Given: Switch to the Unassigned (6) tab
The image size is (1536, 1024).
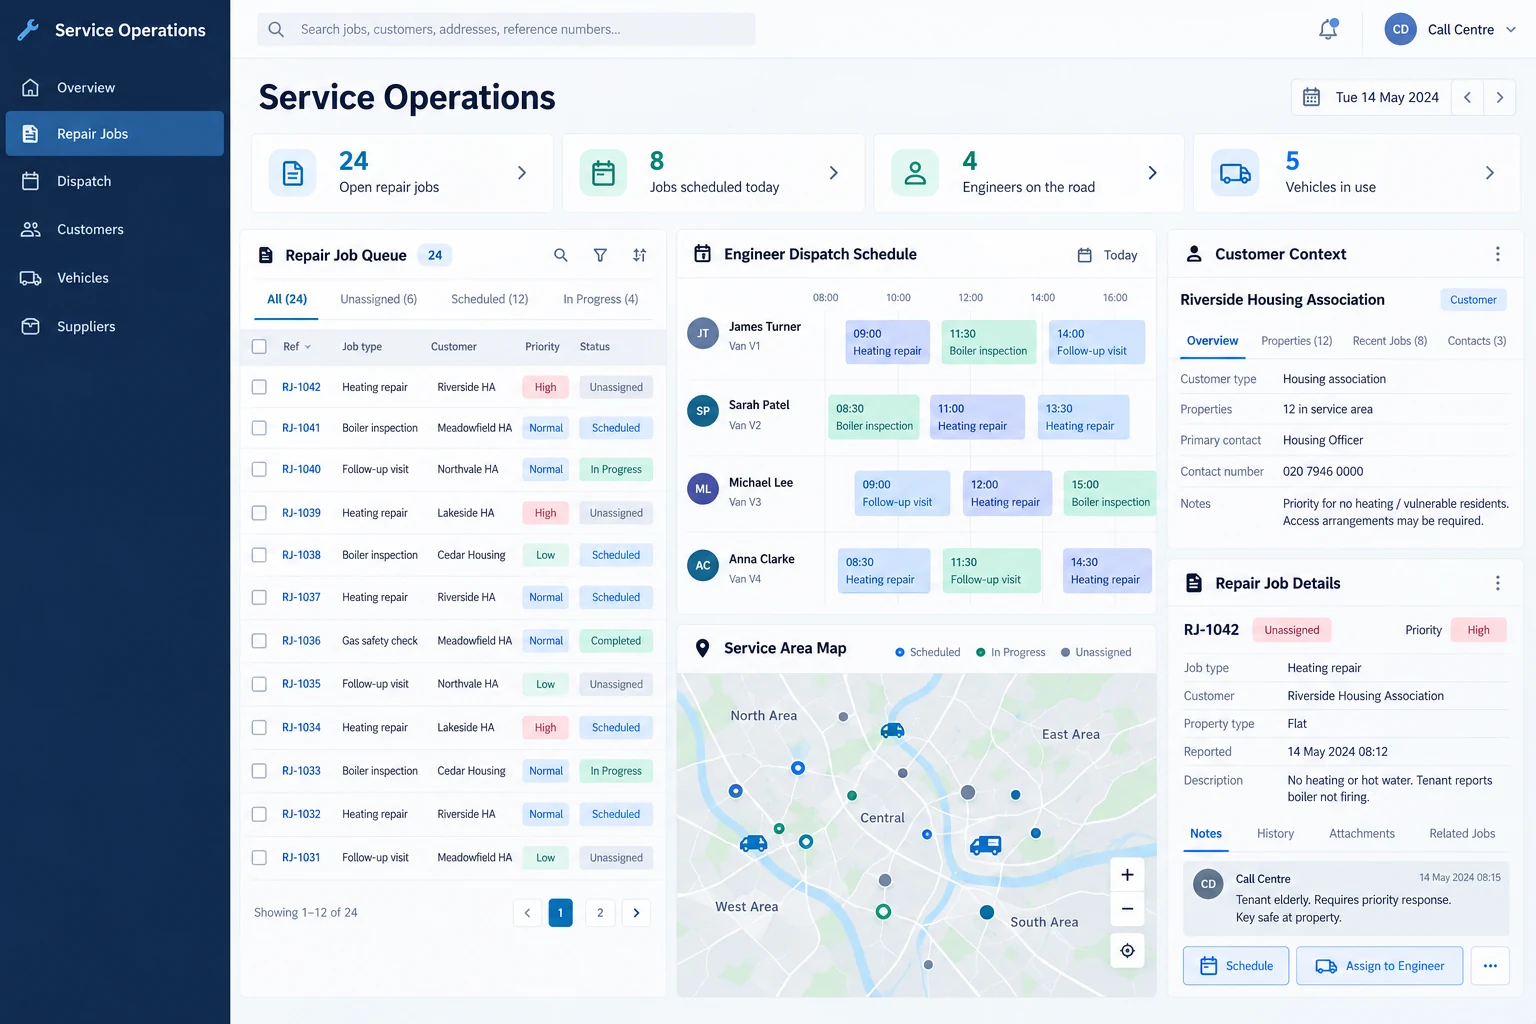Looking at the screenshot, I should (x=378, y=299).
